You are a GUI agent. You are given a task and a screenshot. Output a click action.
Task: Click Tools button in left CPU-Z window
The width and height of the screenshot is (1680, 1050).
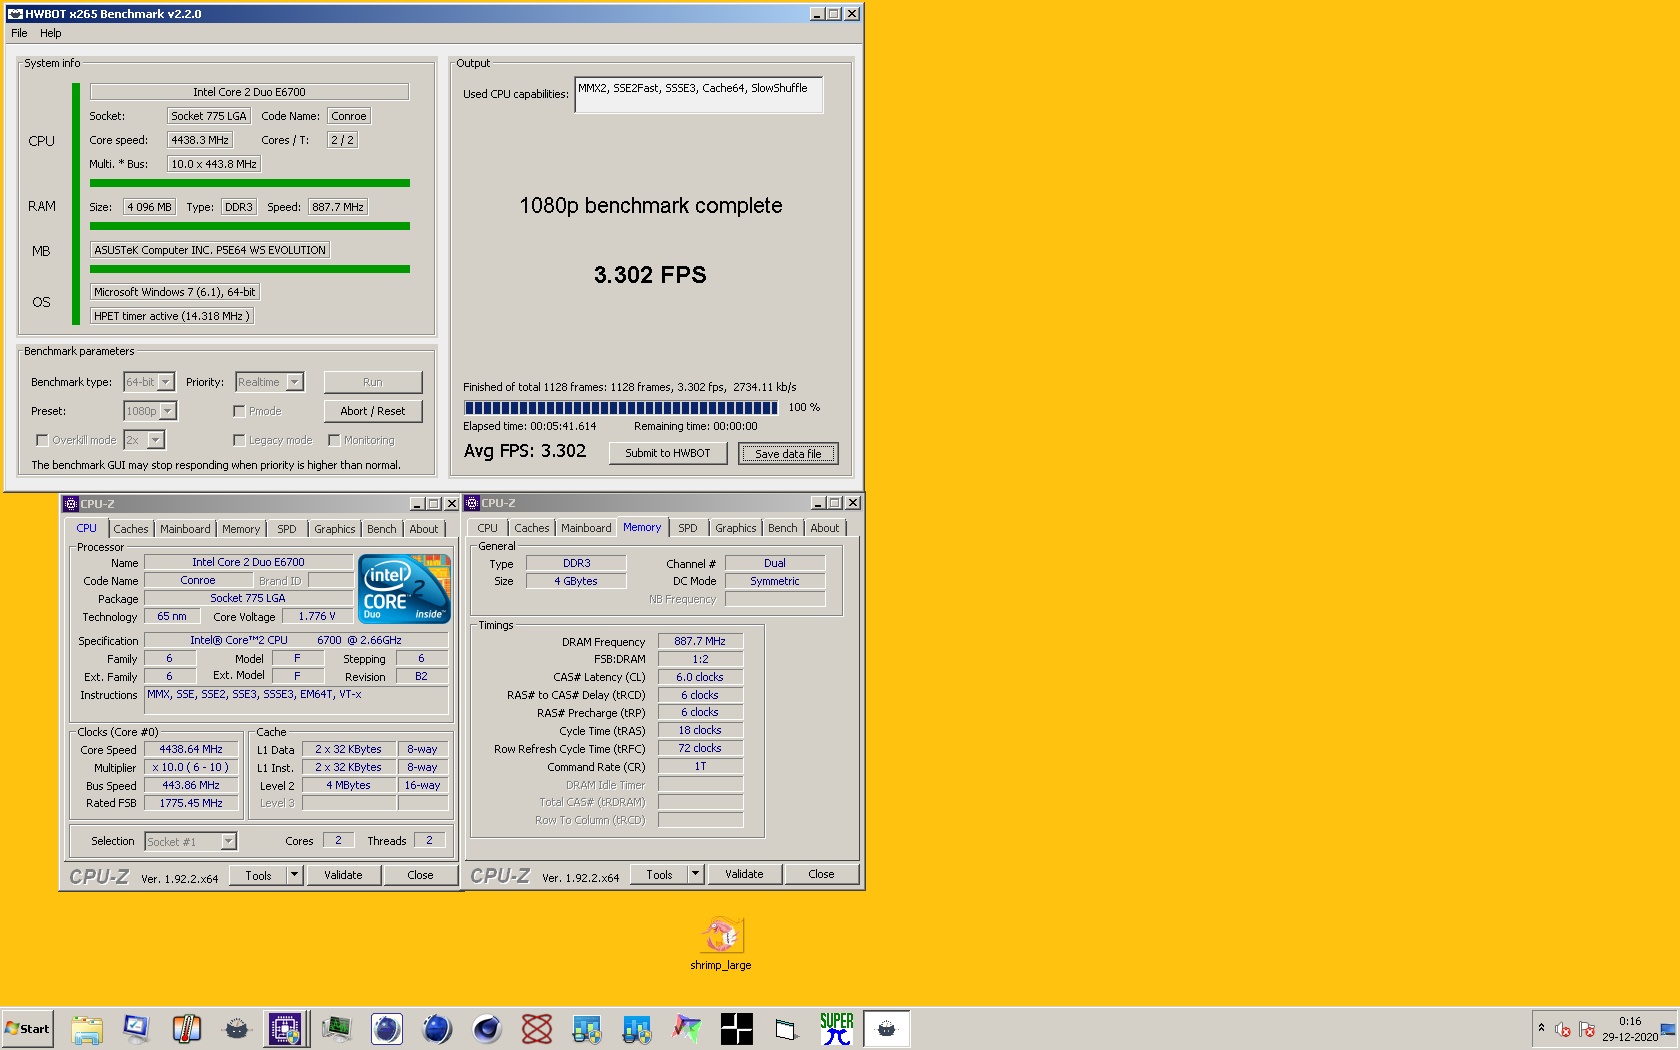coord(259,875)
